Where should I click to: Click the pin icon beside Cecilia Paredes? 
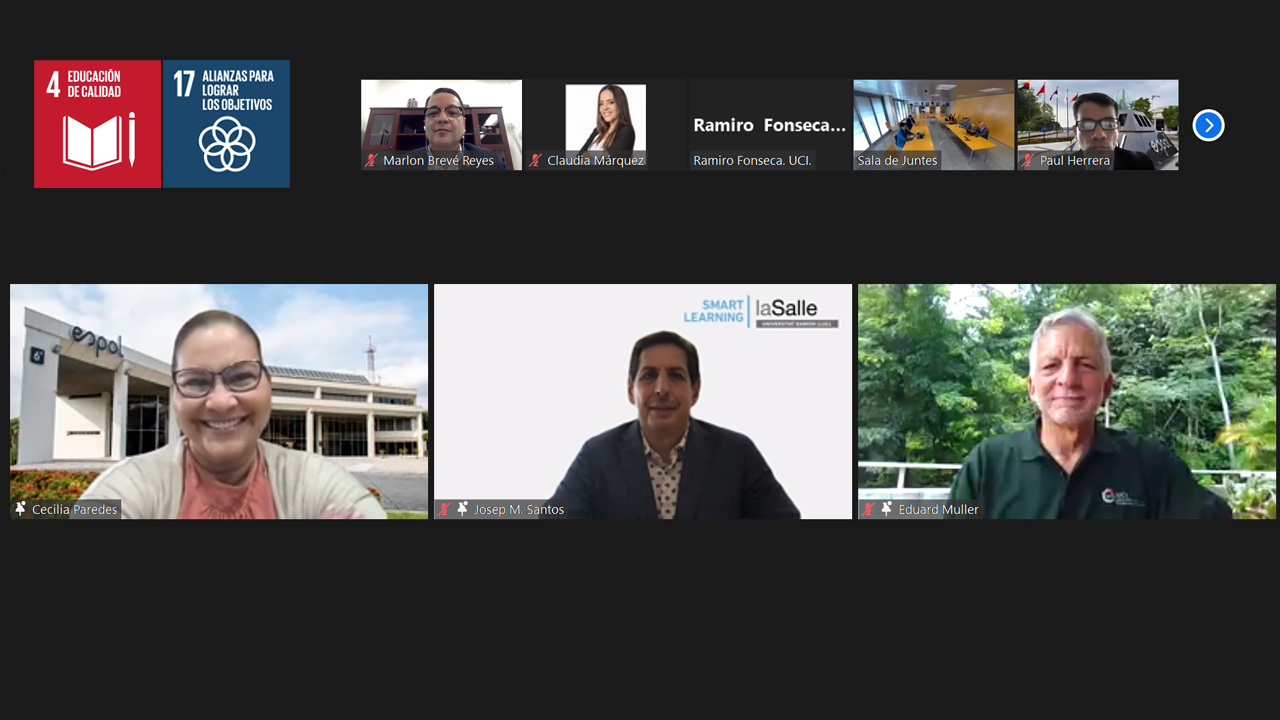[20, 509]
